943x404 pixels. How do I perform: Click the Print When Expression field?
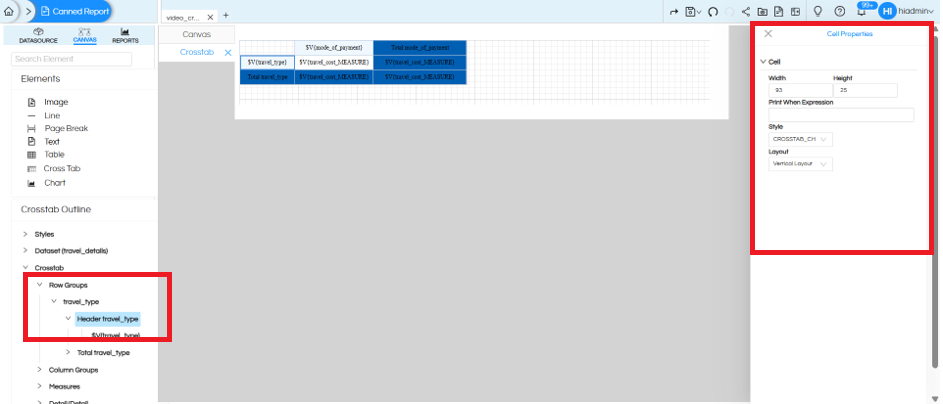point(841,115)
